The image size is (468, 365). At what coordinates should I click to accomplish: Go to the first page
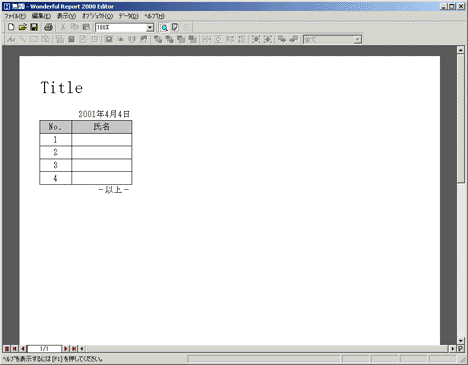click(15, 349)
